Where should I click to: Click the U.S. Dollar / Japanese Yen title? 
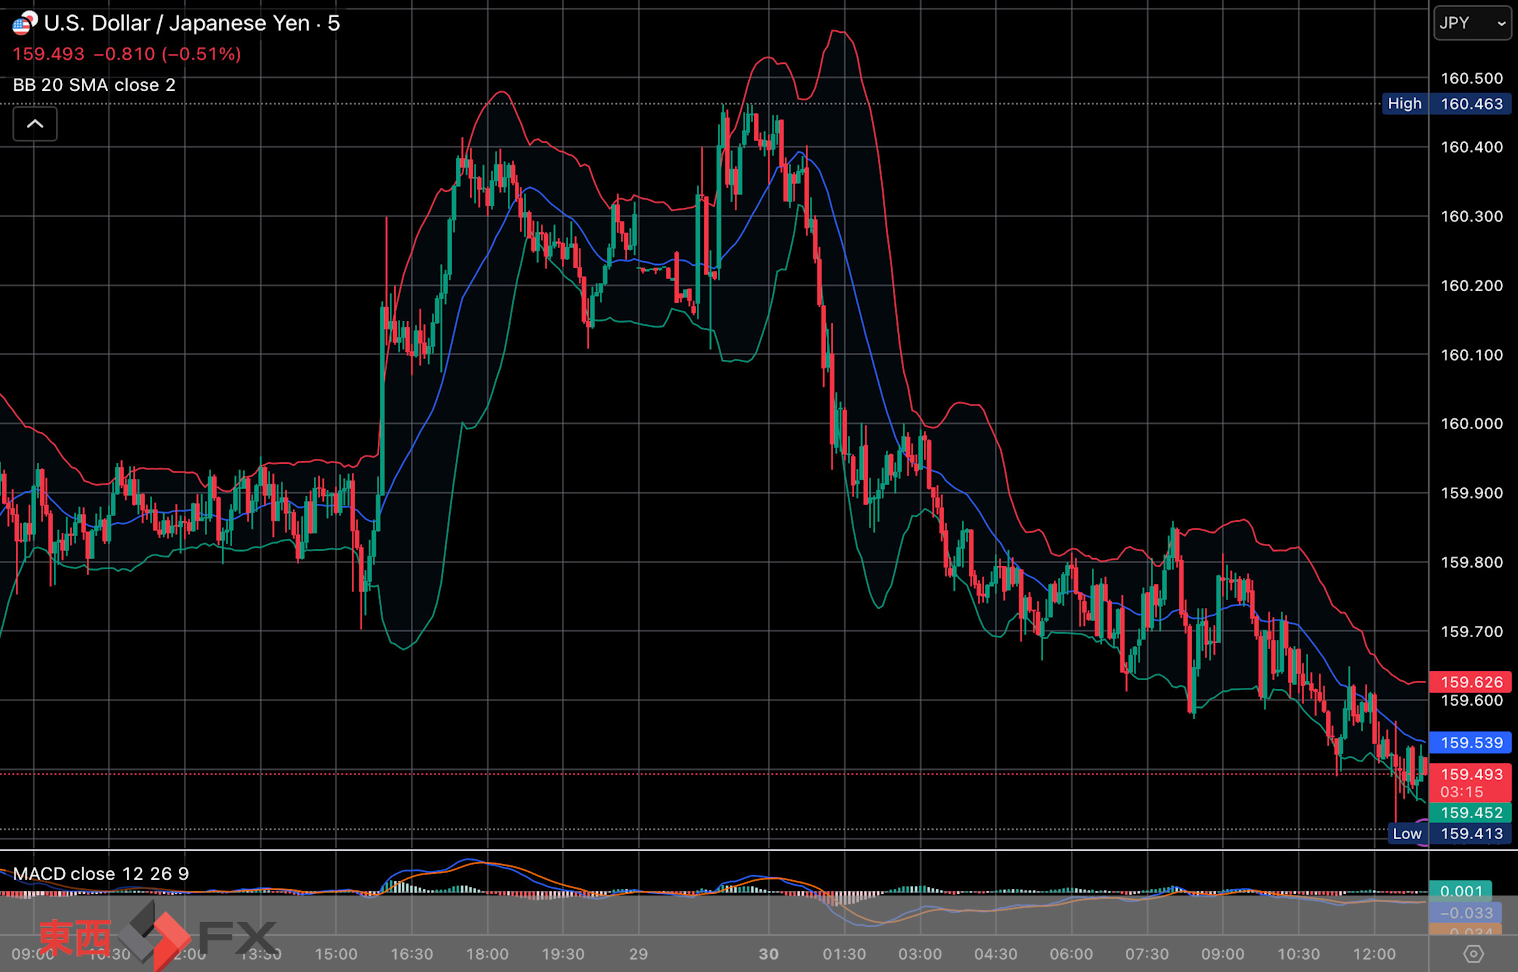176,23
